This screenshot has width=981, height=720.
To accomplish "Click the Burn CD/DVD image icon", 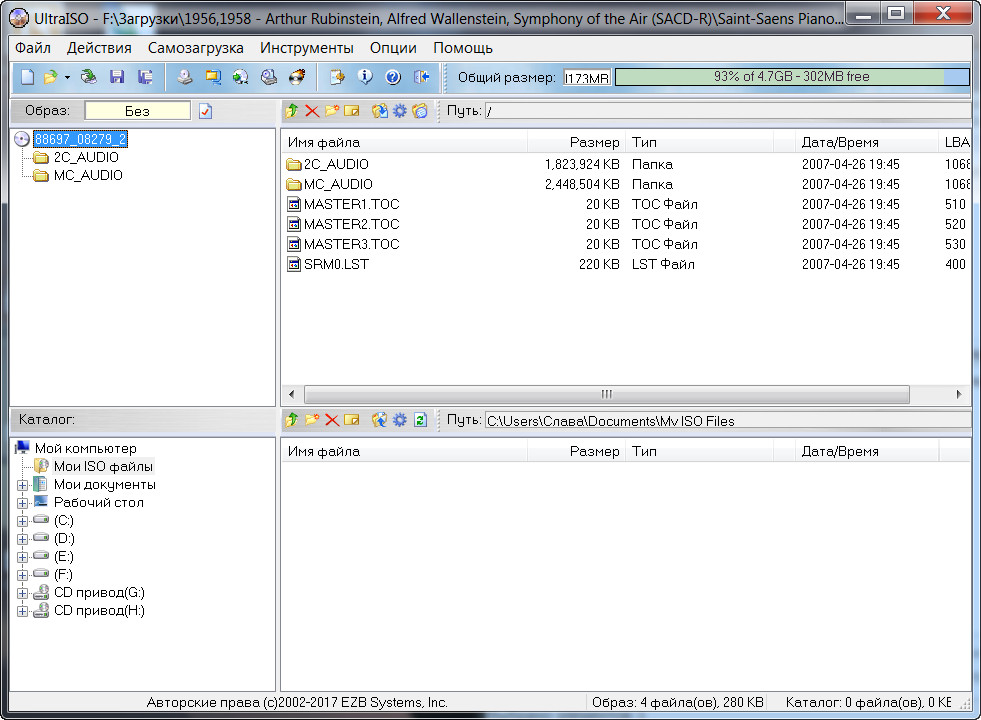I will [297, 77].
